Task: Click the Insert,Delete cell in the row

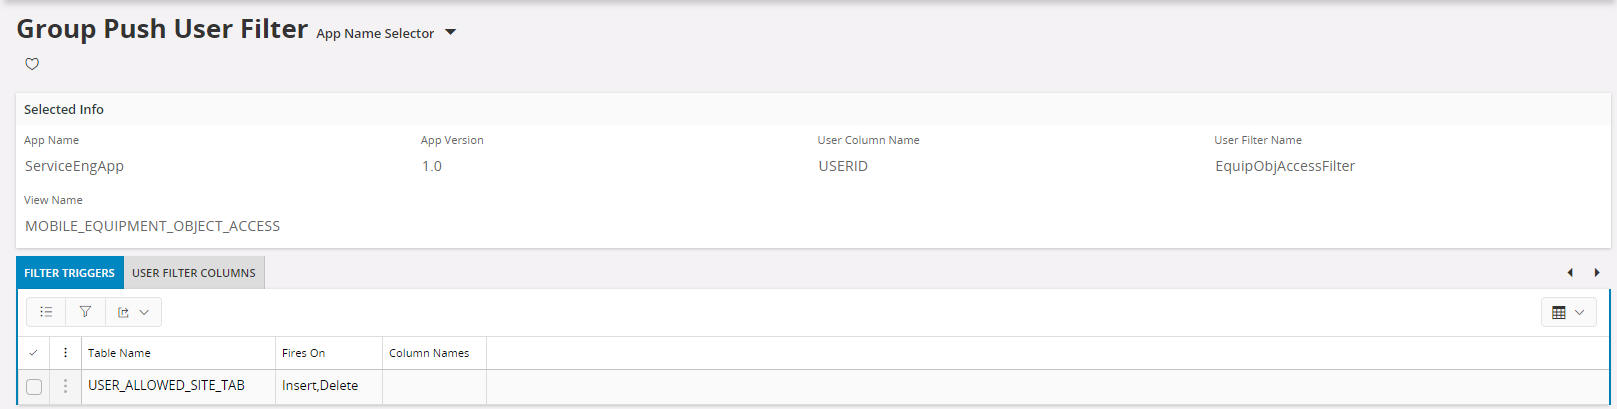Action: click(x=320, y=386)
